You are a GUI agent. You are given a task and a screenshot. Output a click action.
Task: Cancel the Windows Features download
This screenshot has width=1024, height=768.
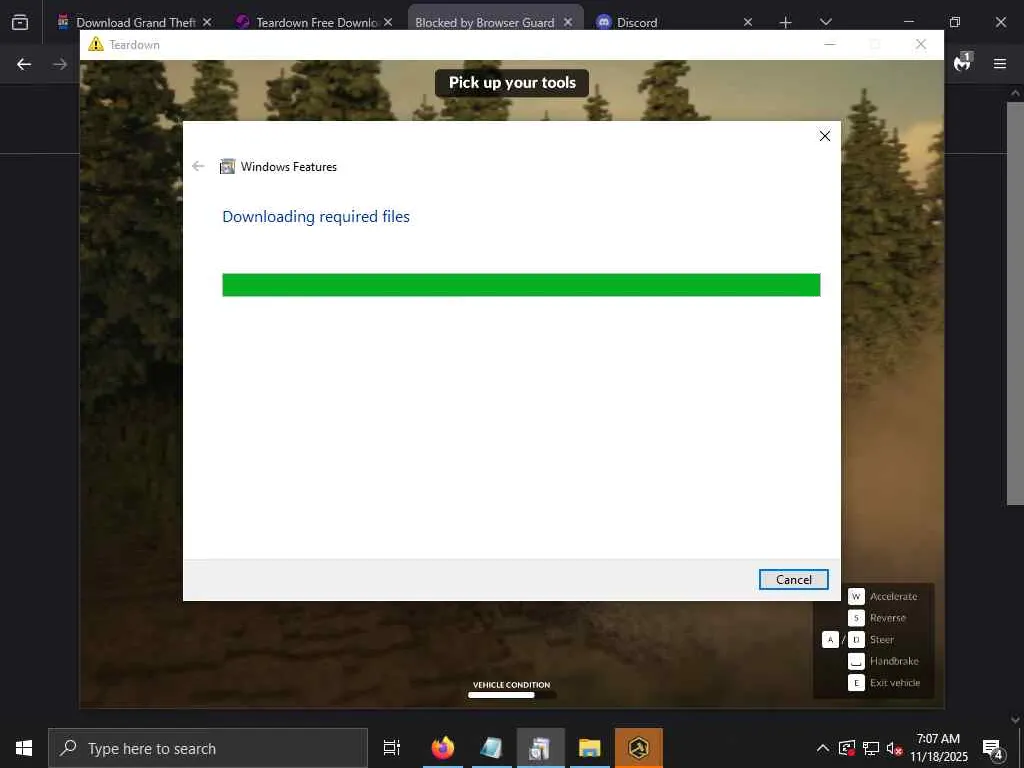pyautogui.click(x=793, y=579)
